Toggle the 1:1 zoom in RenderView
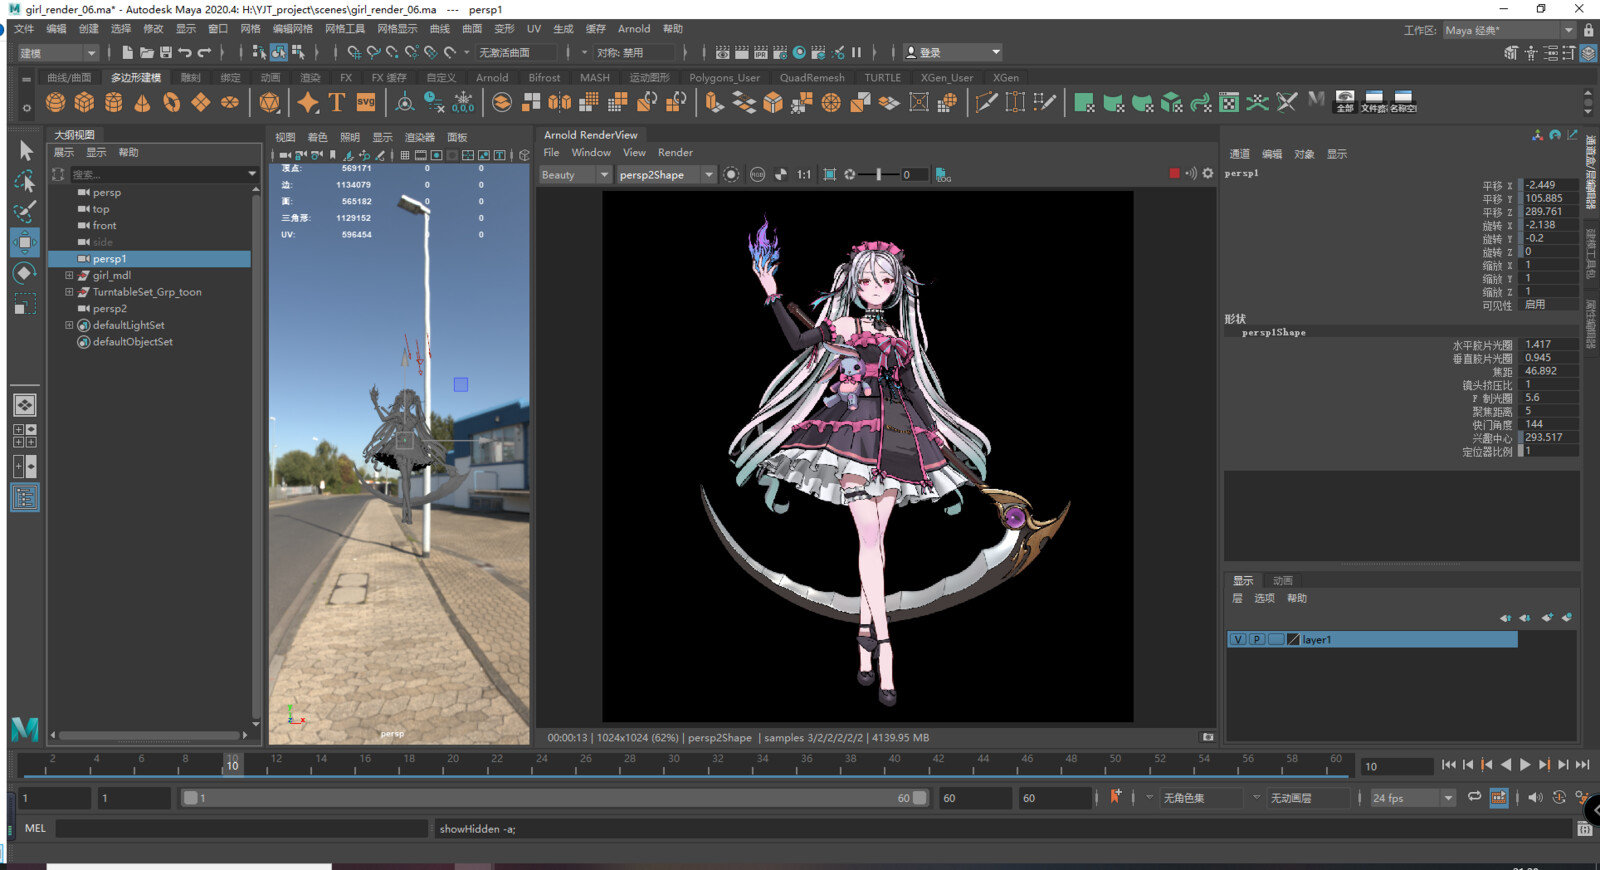1600x870 pixels. click(804, 175)
